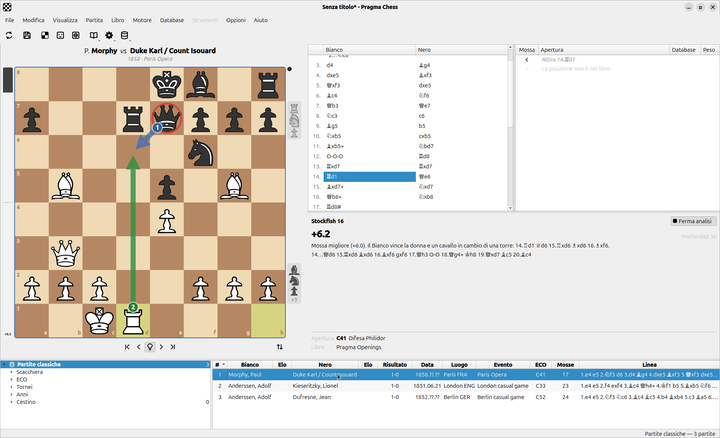Click the refresh arrows toolbar icon
This screenshot has width=720, height=438.
9,35
